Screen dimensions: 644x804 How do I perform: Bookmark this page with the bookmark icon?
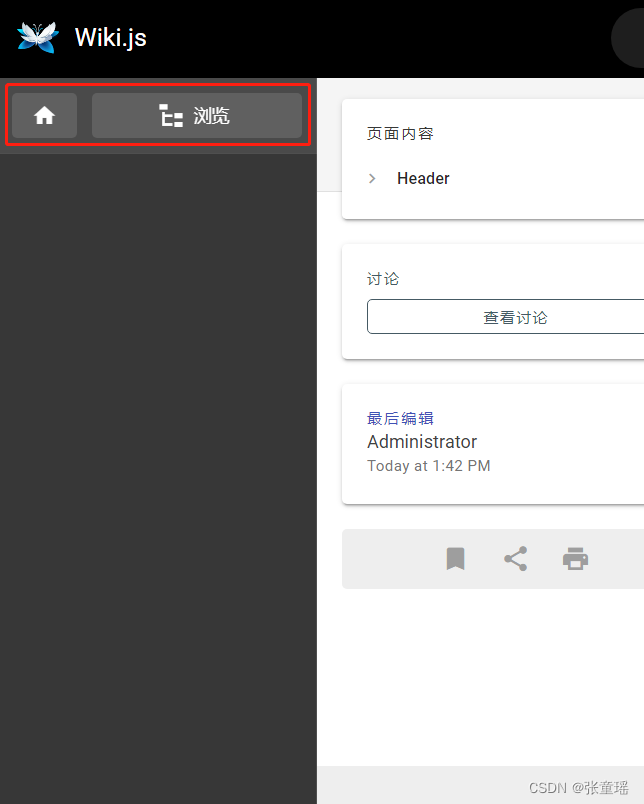coord(455,559)
